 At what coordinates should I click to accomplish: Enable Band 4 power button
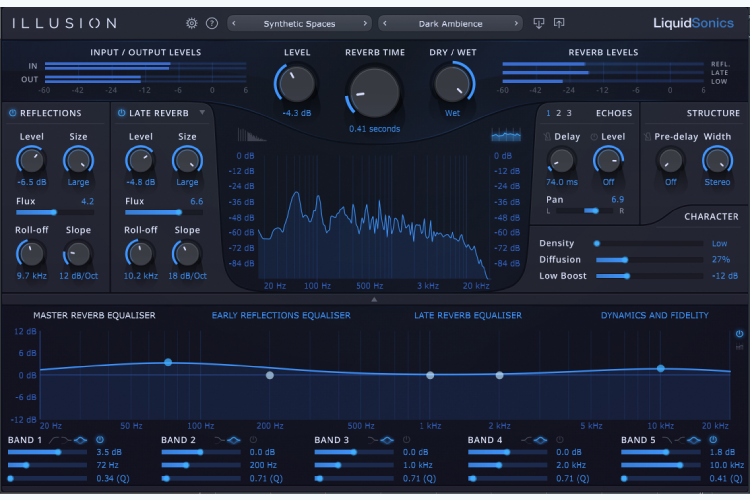560,440
